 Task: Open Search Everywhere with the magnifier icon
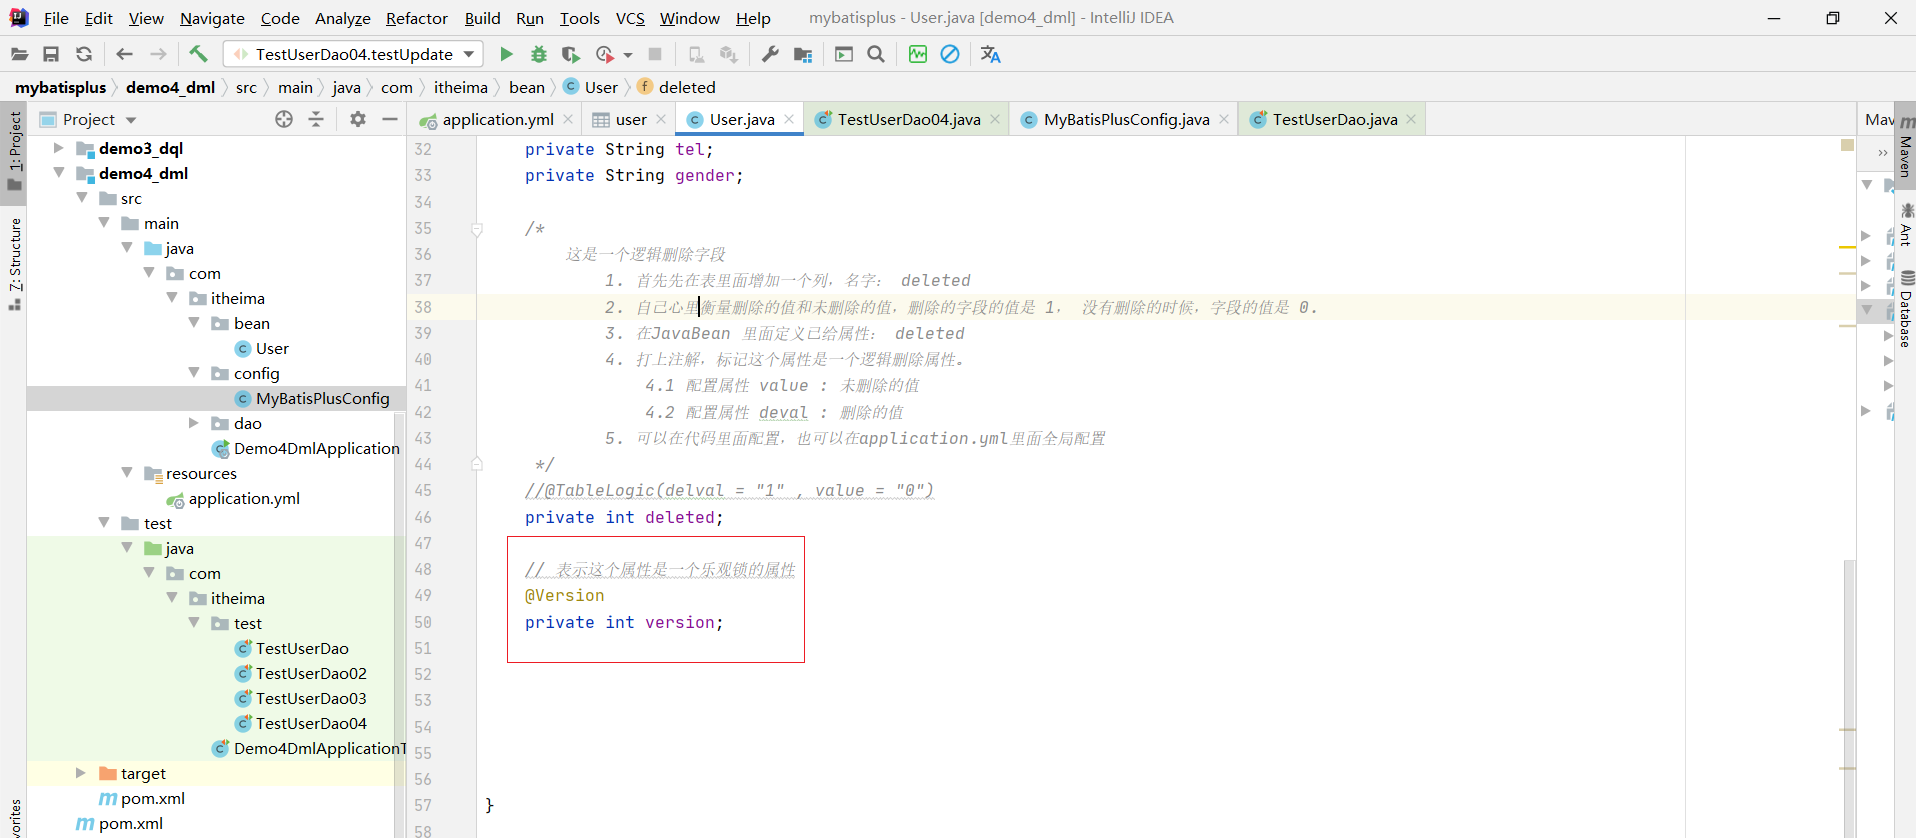[876, 54]
